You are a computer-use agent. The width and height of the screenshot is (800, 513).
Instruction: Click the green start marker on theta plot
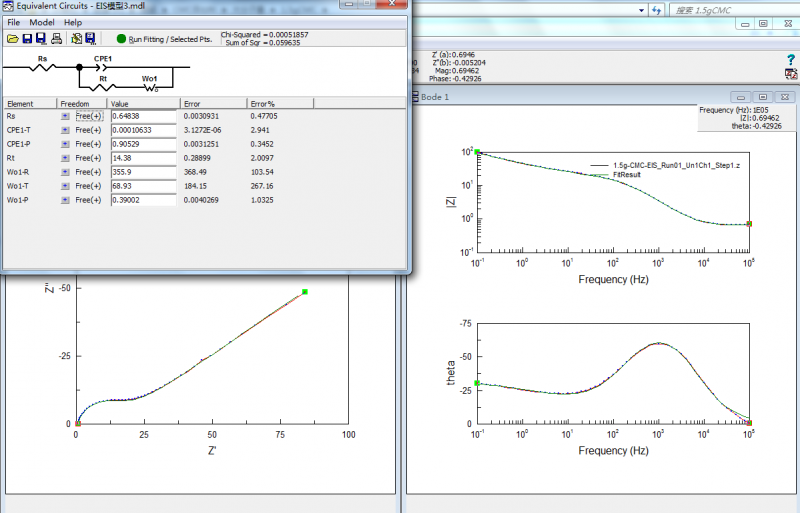pos(477,383)
